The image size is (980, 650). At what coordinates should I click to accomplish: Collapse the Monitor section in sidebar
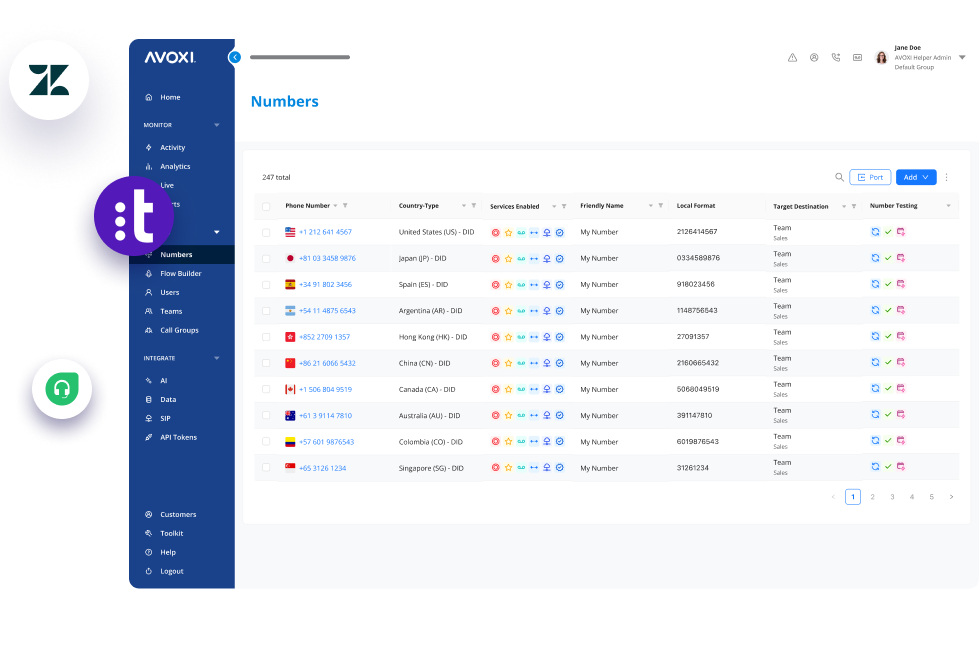pyautogui.click(x=217, y=125)
